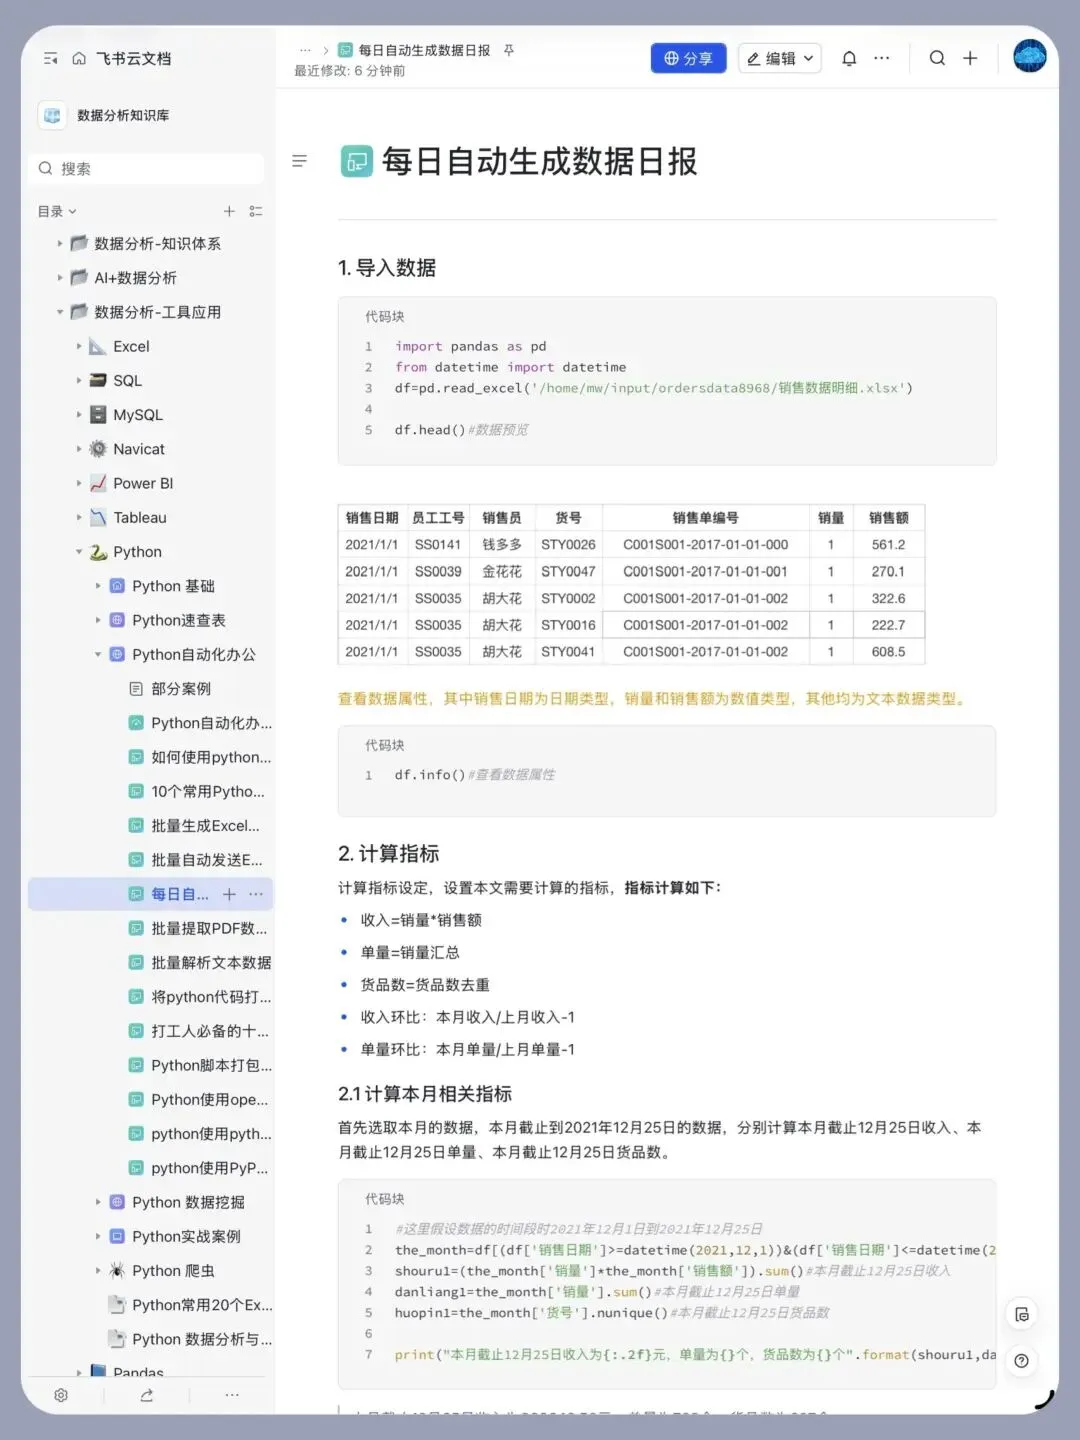Open Python速查表 document

[179, 620]
